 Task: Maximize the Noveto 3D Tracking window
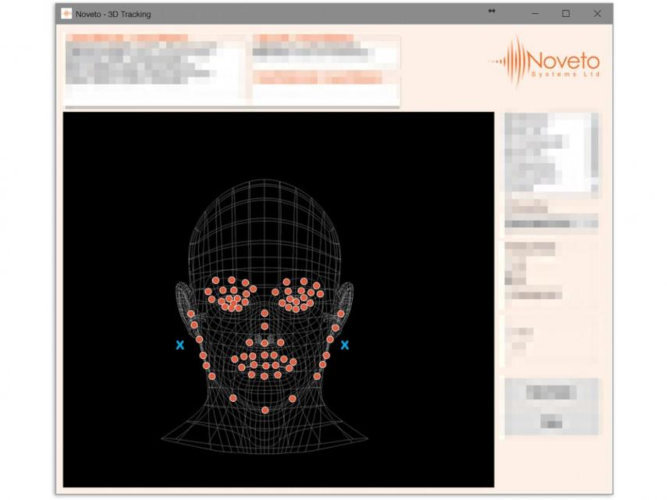tap(566, 14)
